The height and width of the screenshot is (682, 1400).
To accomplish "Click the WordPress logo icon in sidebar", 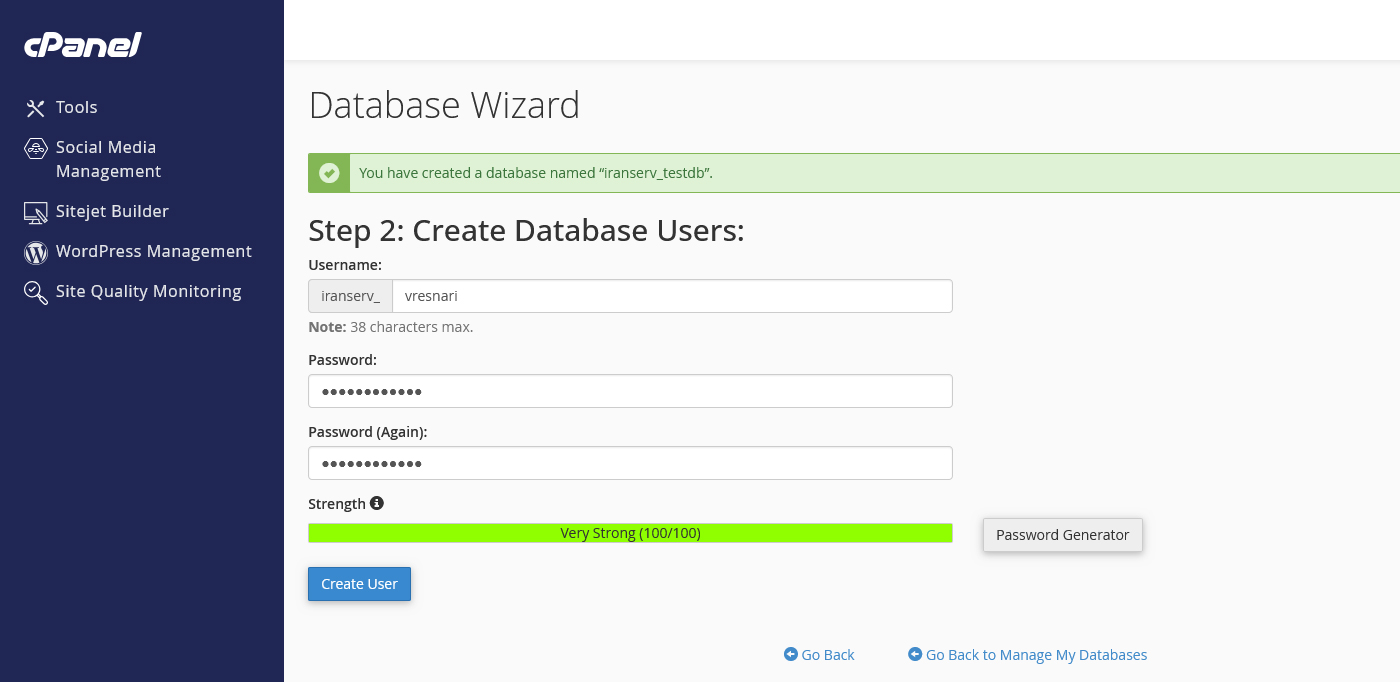I will 36,252.
